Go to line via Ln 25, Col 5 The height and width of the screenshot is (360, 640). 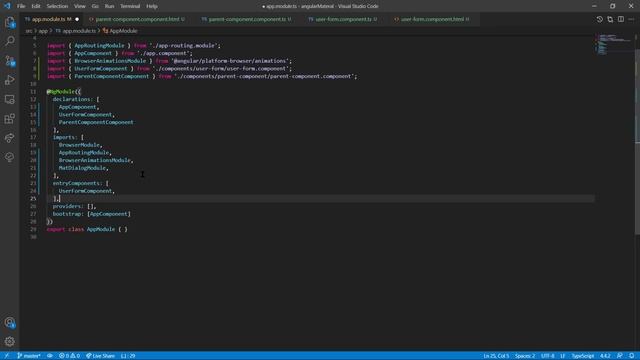[496, 356]
